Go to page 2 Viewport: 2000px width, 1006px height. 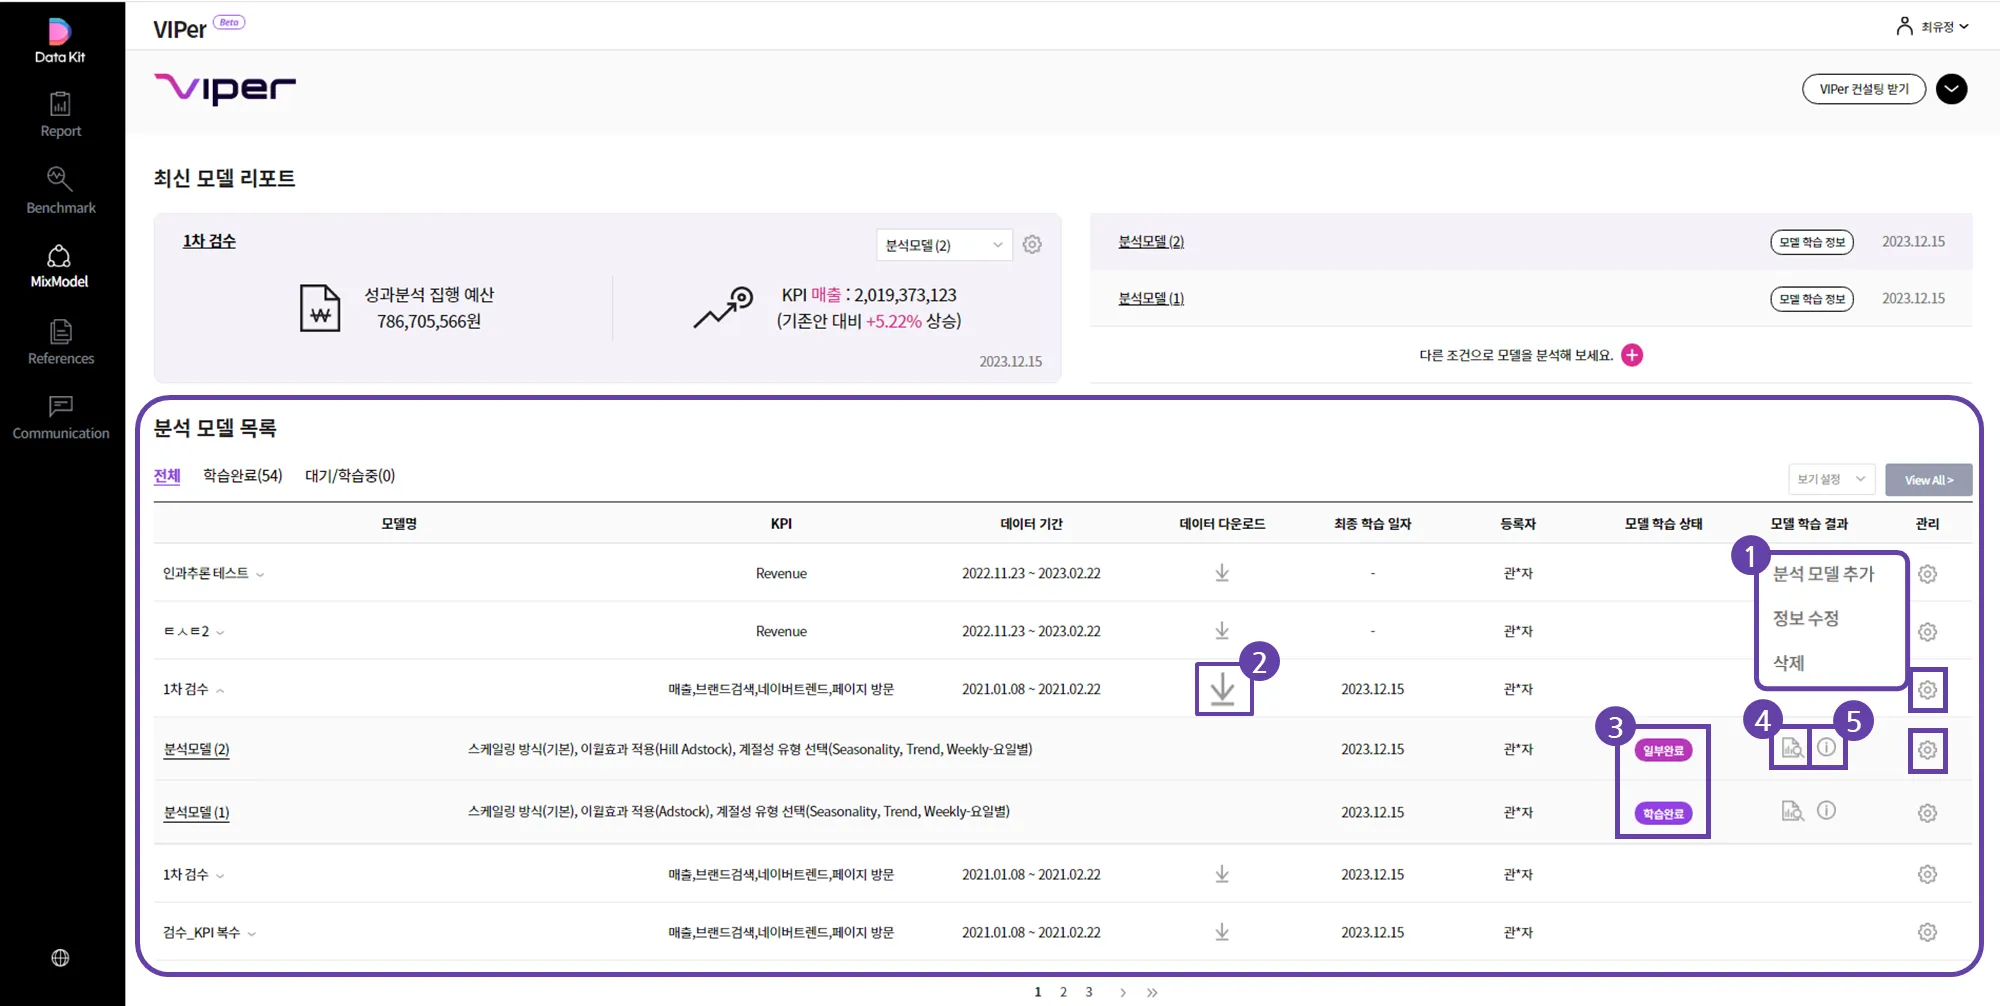click(x=1063, y=992)
